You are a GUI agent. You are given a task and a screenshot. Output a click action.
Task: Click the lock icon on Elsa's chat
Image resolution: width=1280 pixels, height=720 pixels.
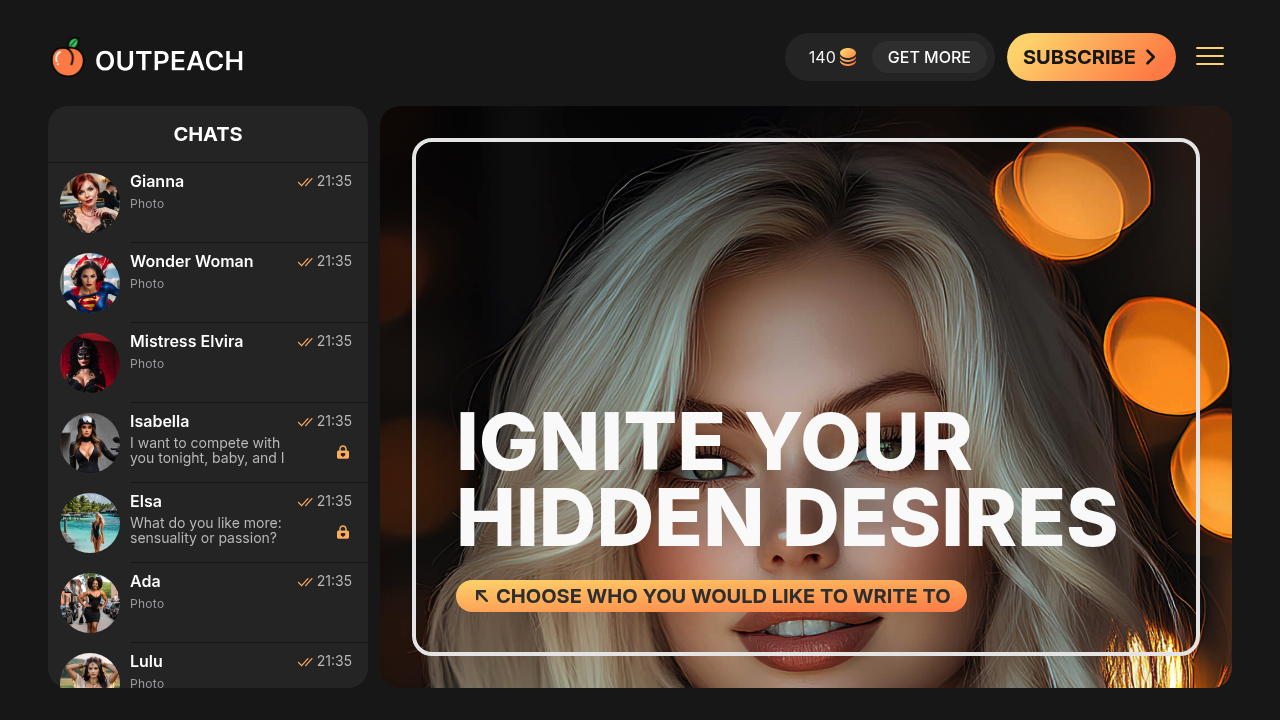pos(343,532)
